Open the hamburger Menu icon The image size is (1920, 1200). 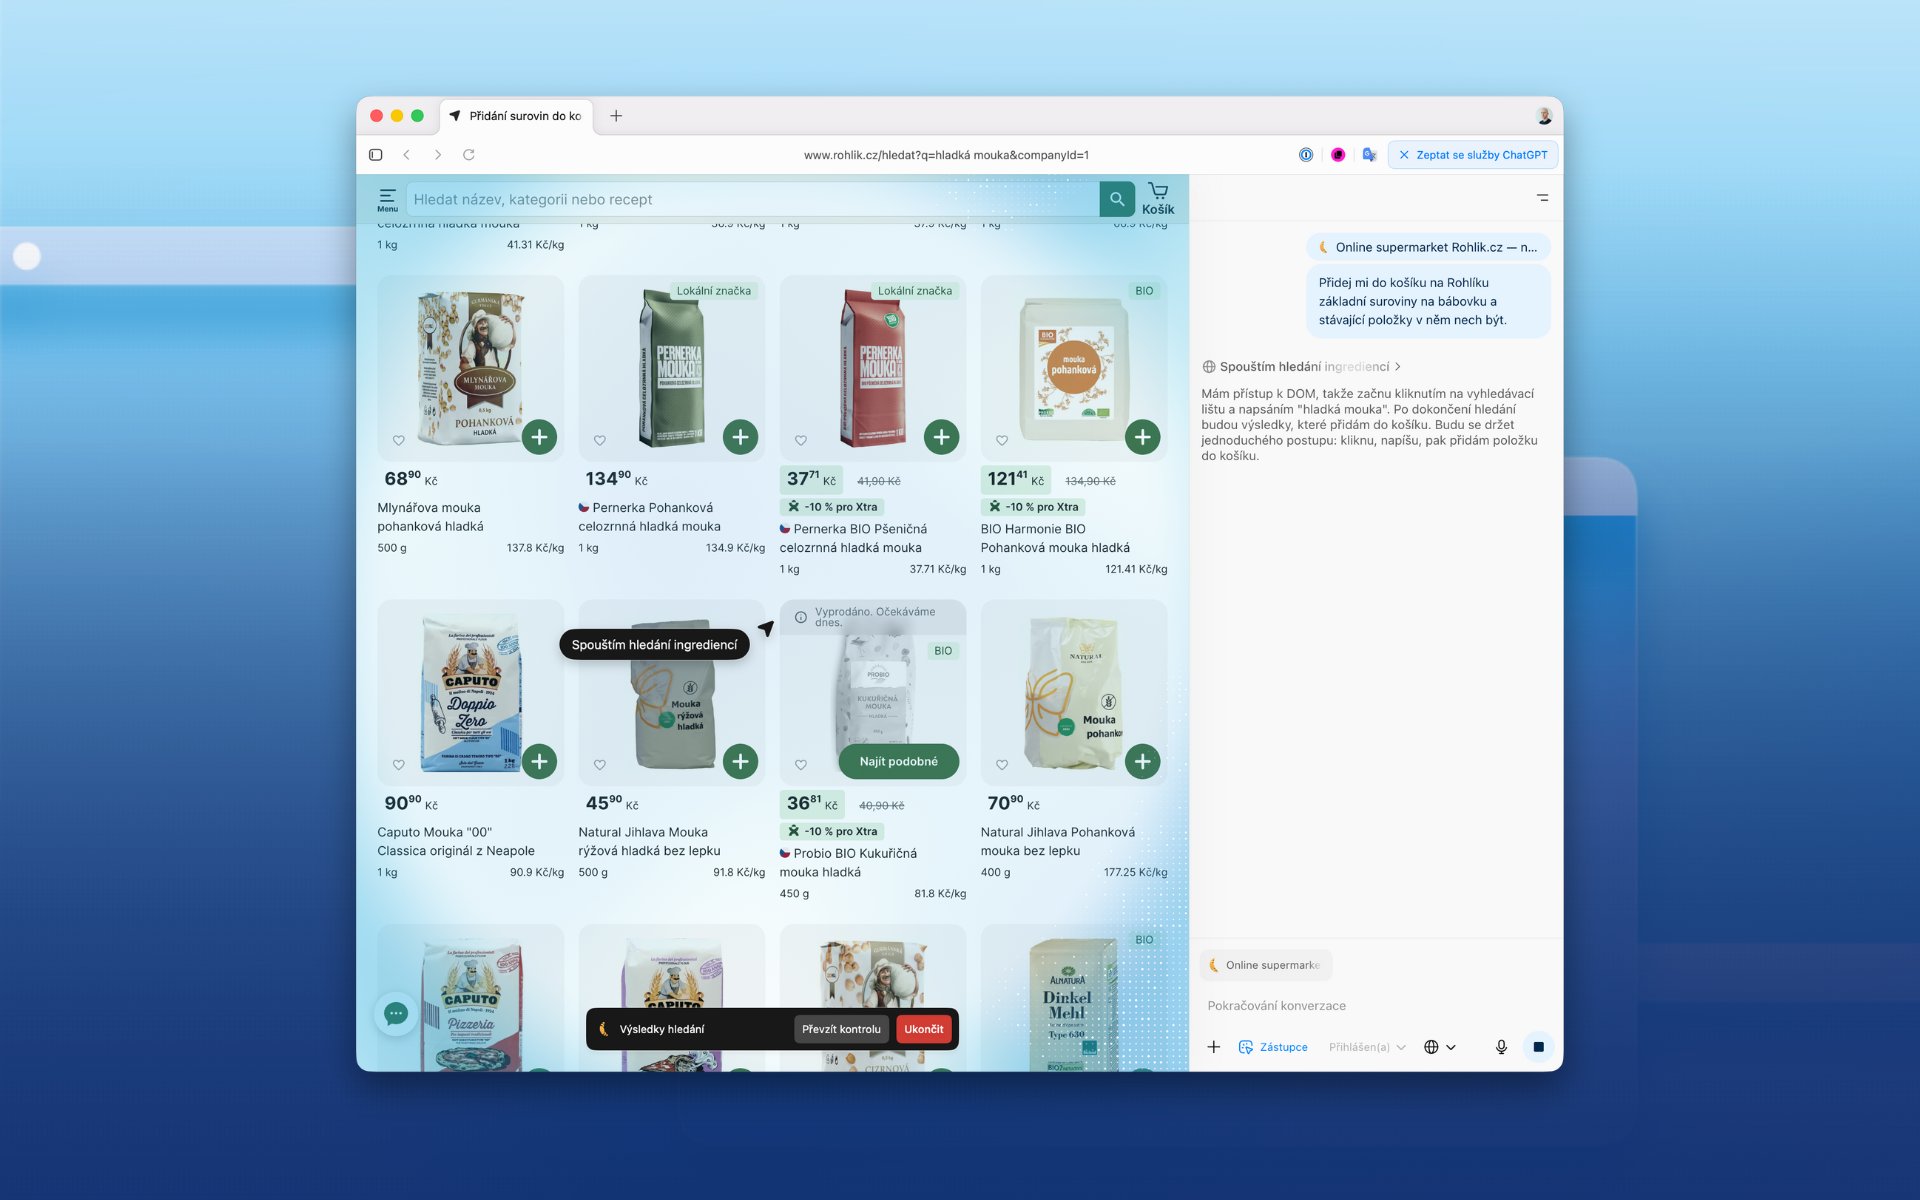(387, 199)
